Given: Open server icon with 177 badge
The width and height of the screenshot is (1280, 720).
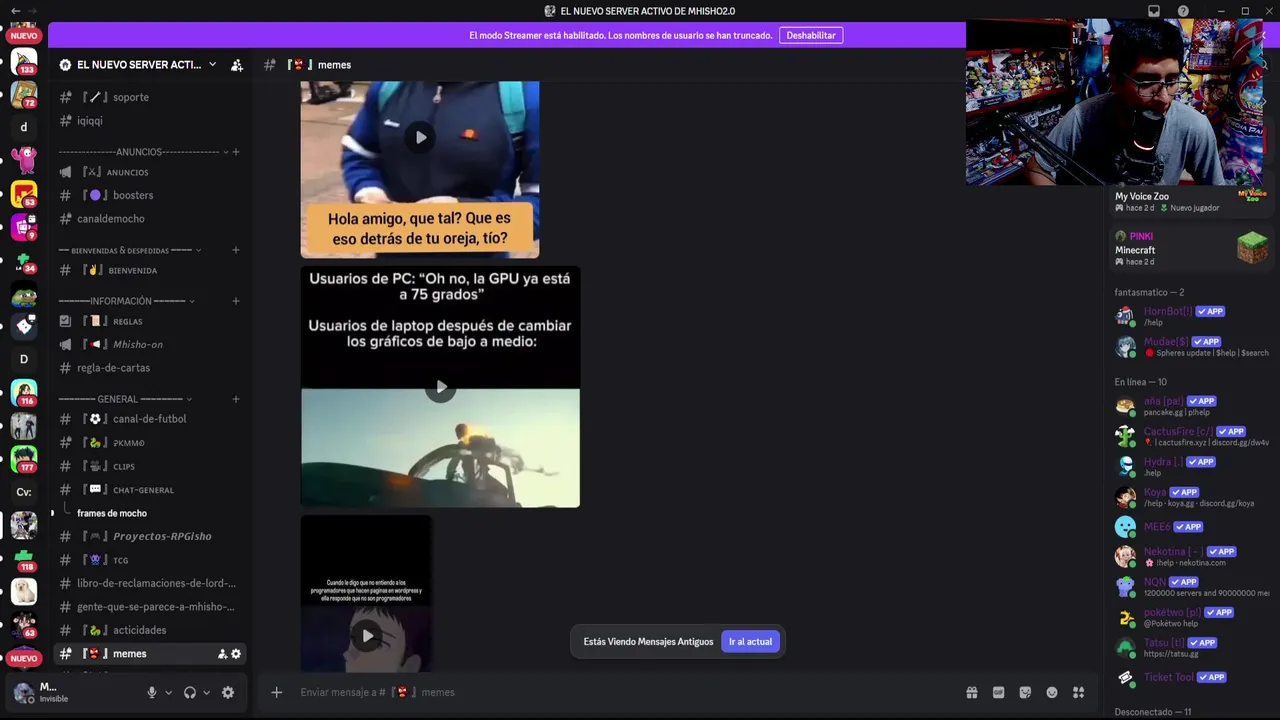Looking at the screenshot, I should (x=24, y=459).
